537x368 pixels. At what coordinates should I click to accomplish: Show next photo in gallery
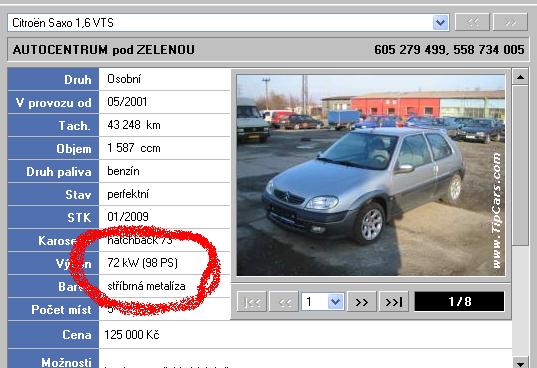point(362,302)
